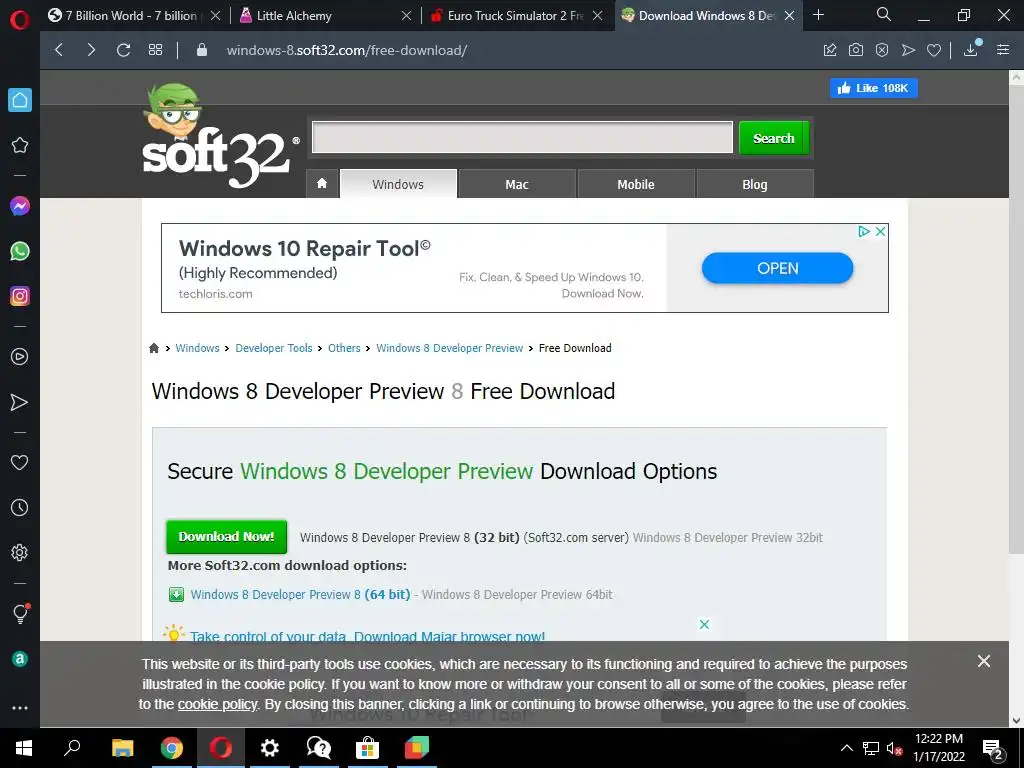
Task: Open the Downloads panel icon
Action: point(971,49)
